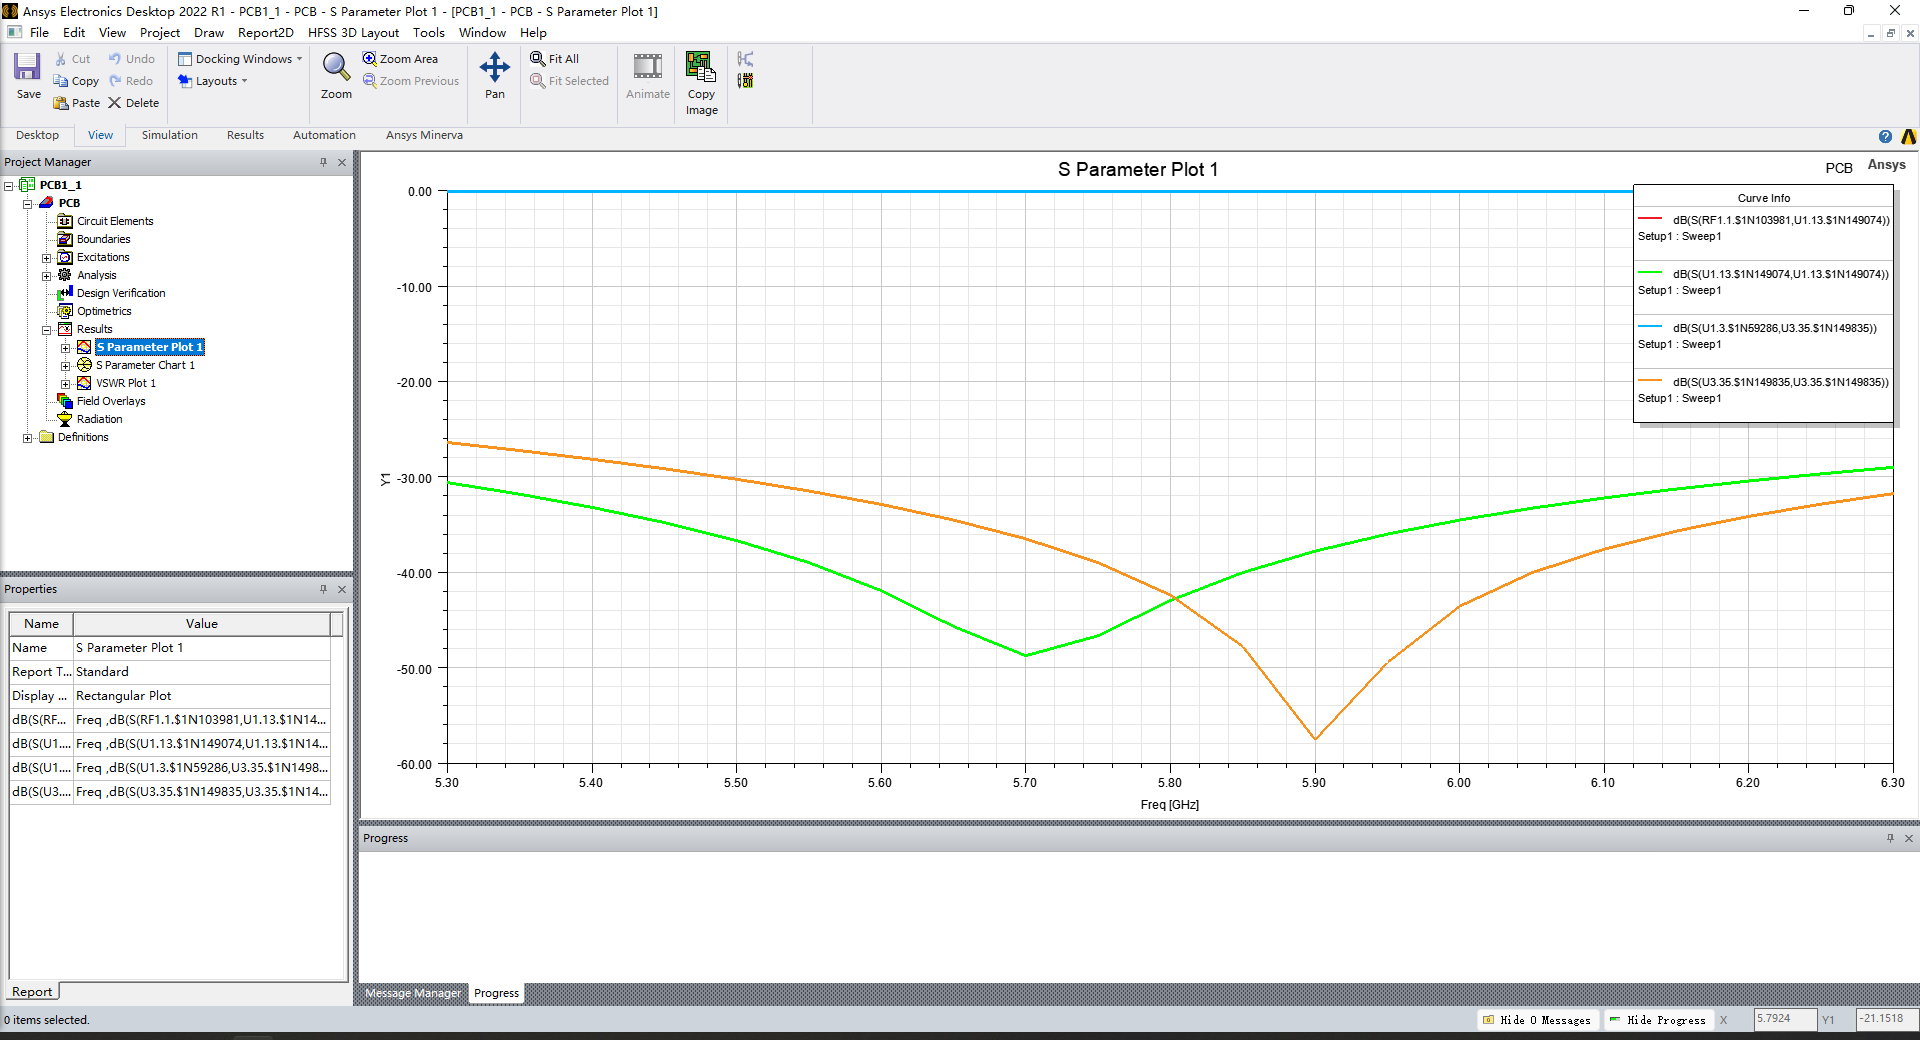Click the Value column header

202,624
